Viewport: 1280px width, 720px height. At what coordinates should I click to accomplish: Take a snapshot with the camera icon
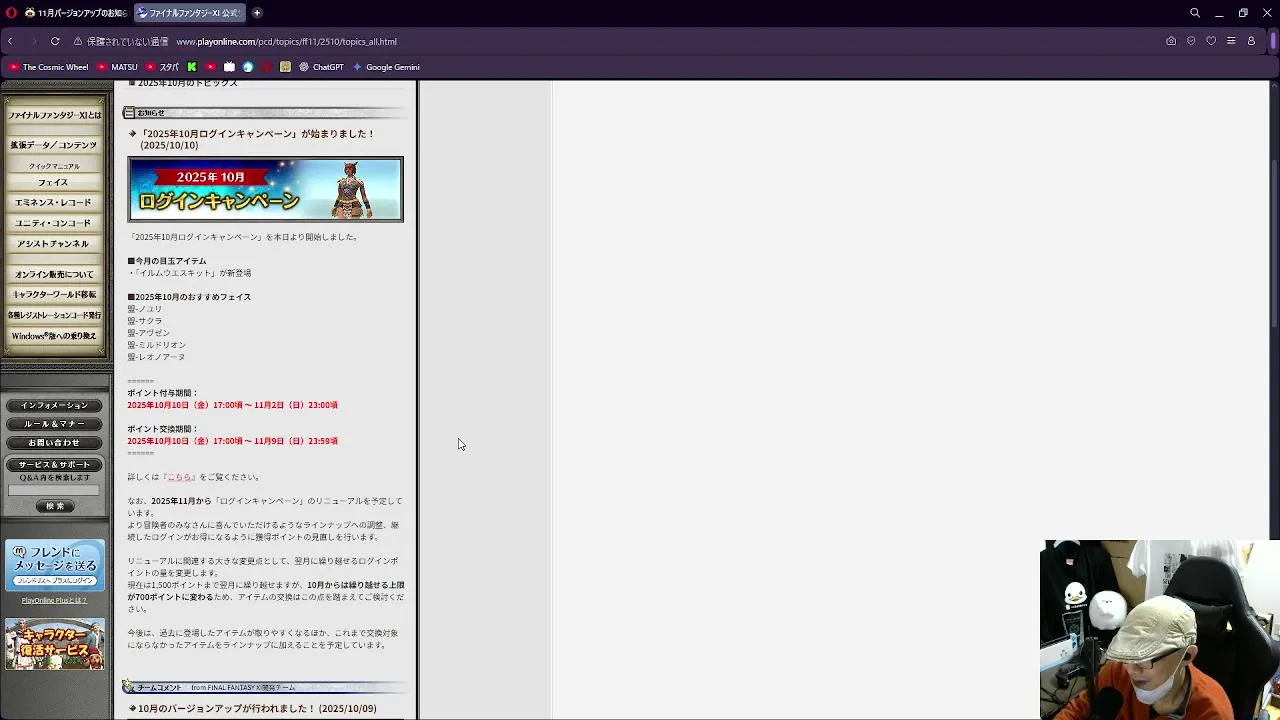coord(1171,41)
